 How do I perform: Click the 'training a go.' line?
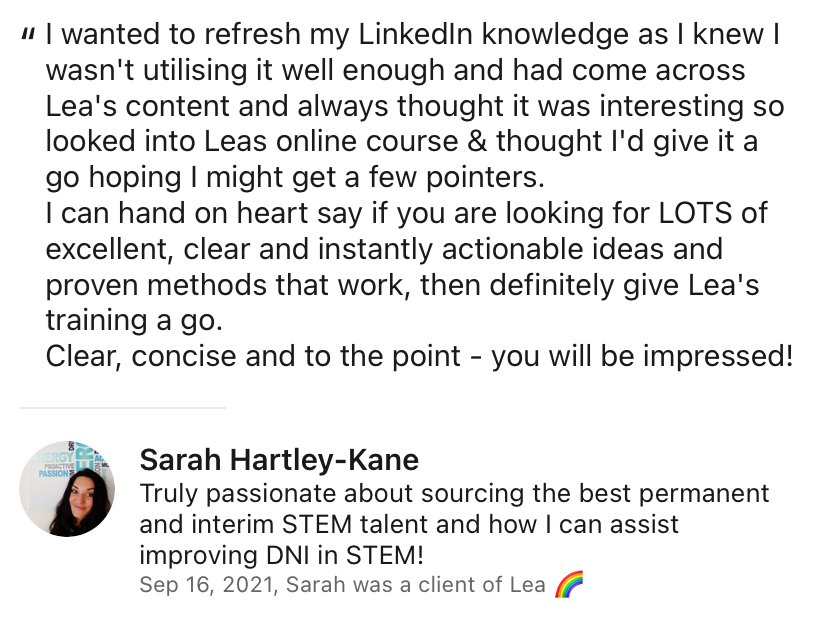click(x=134, y=321)
